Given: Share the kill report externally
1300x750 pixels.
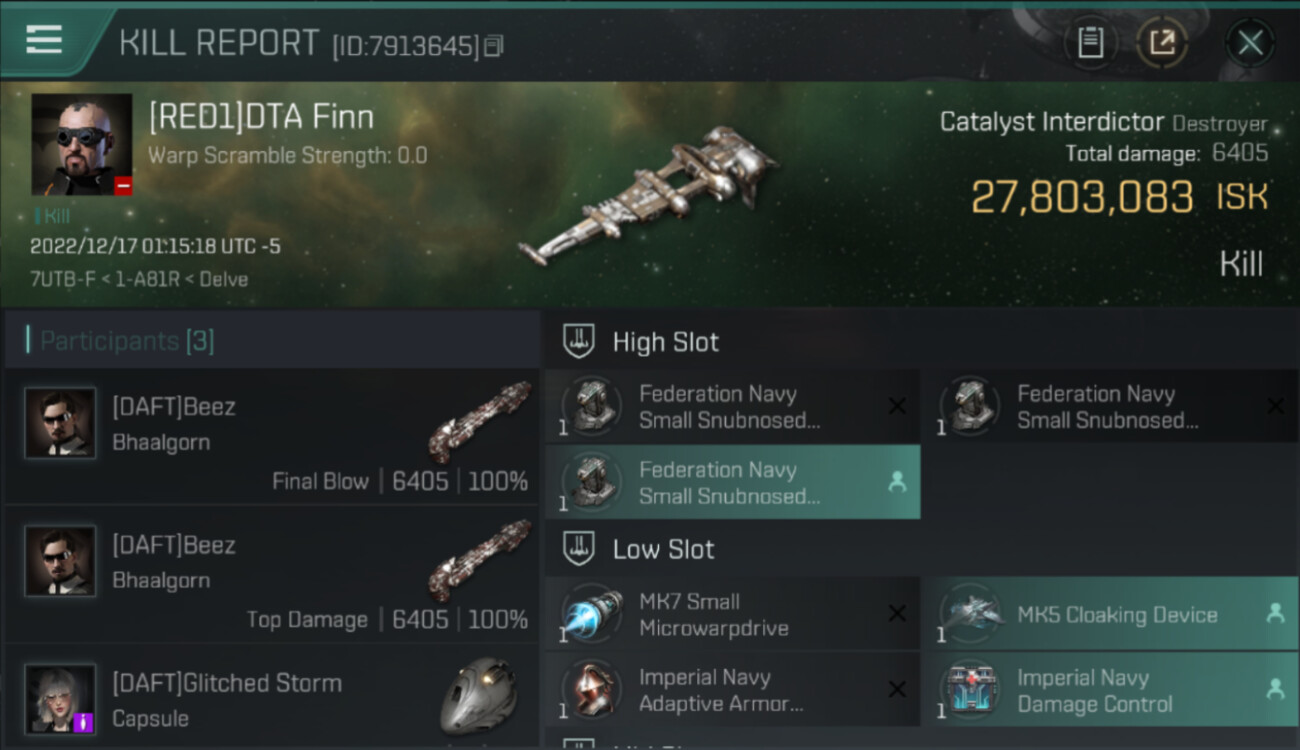Looking at the screenshot, I should [x=1161, y=43].
